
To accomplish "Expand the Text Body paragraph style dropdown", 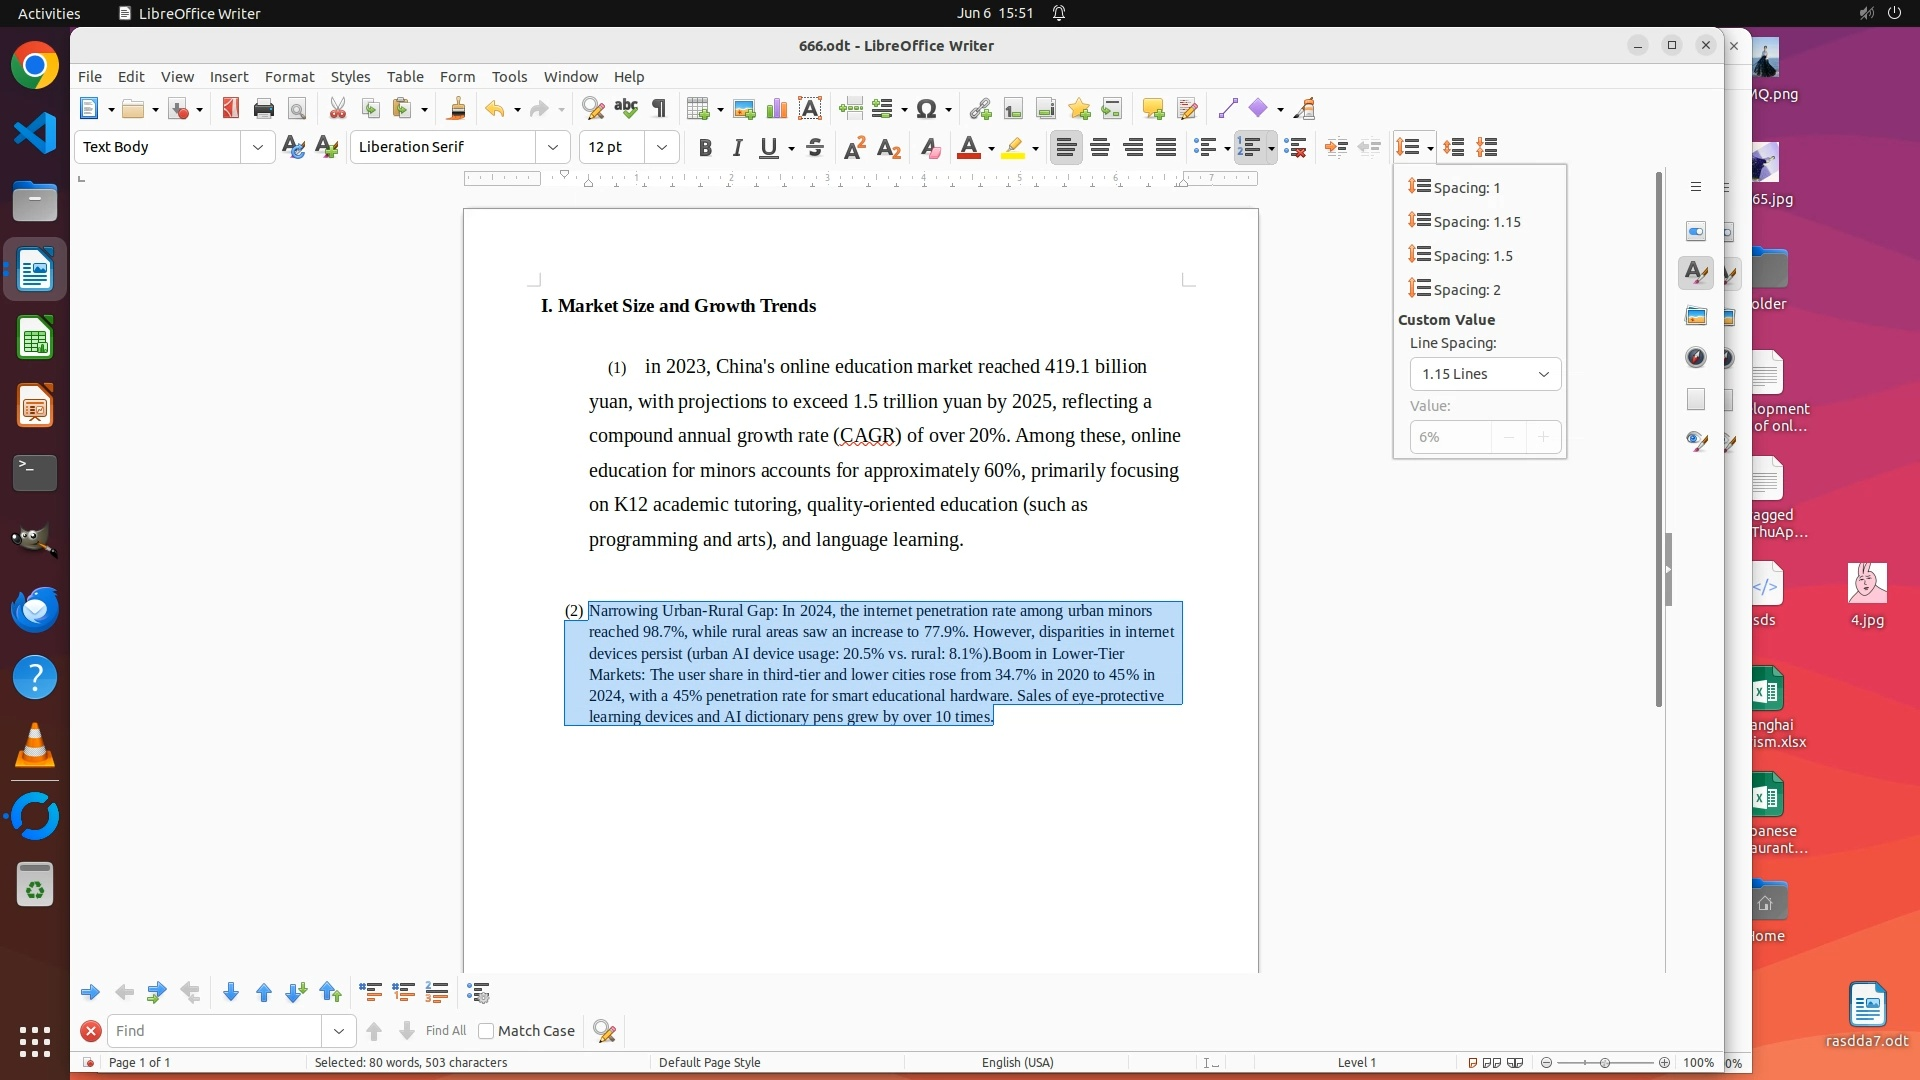I will 258,147.
